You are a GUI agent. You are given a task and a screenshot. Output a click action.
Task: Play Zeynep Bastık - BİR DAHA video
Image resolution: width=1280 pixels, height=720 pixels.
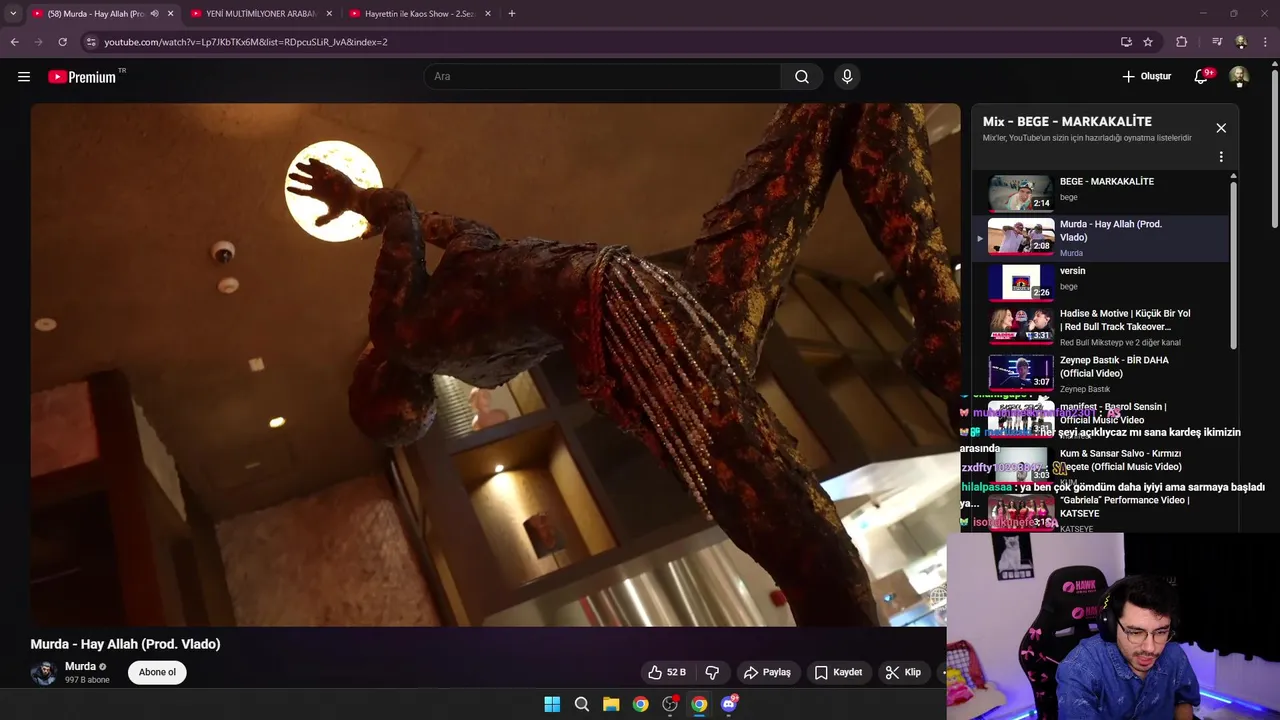(1100, 373)
